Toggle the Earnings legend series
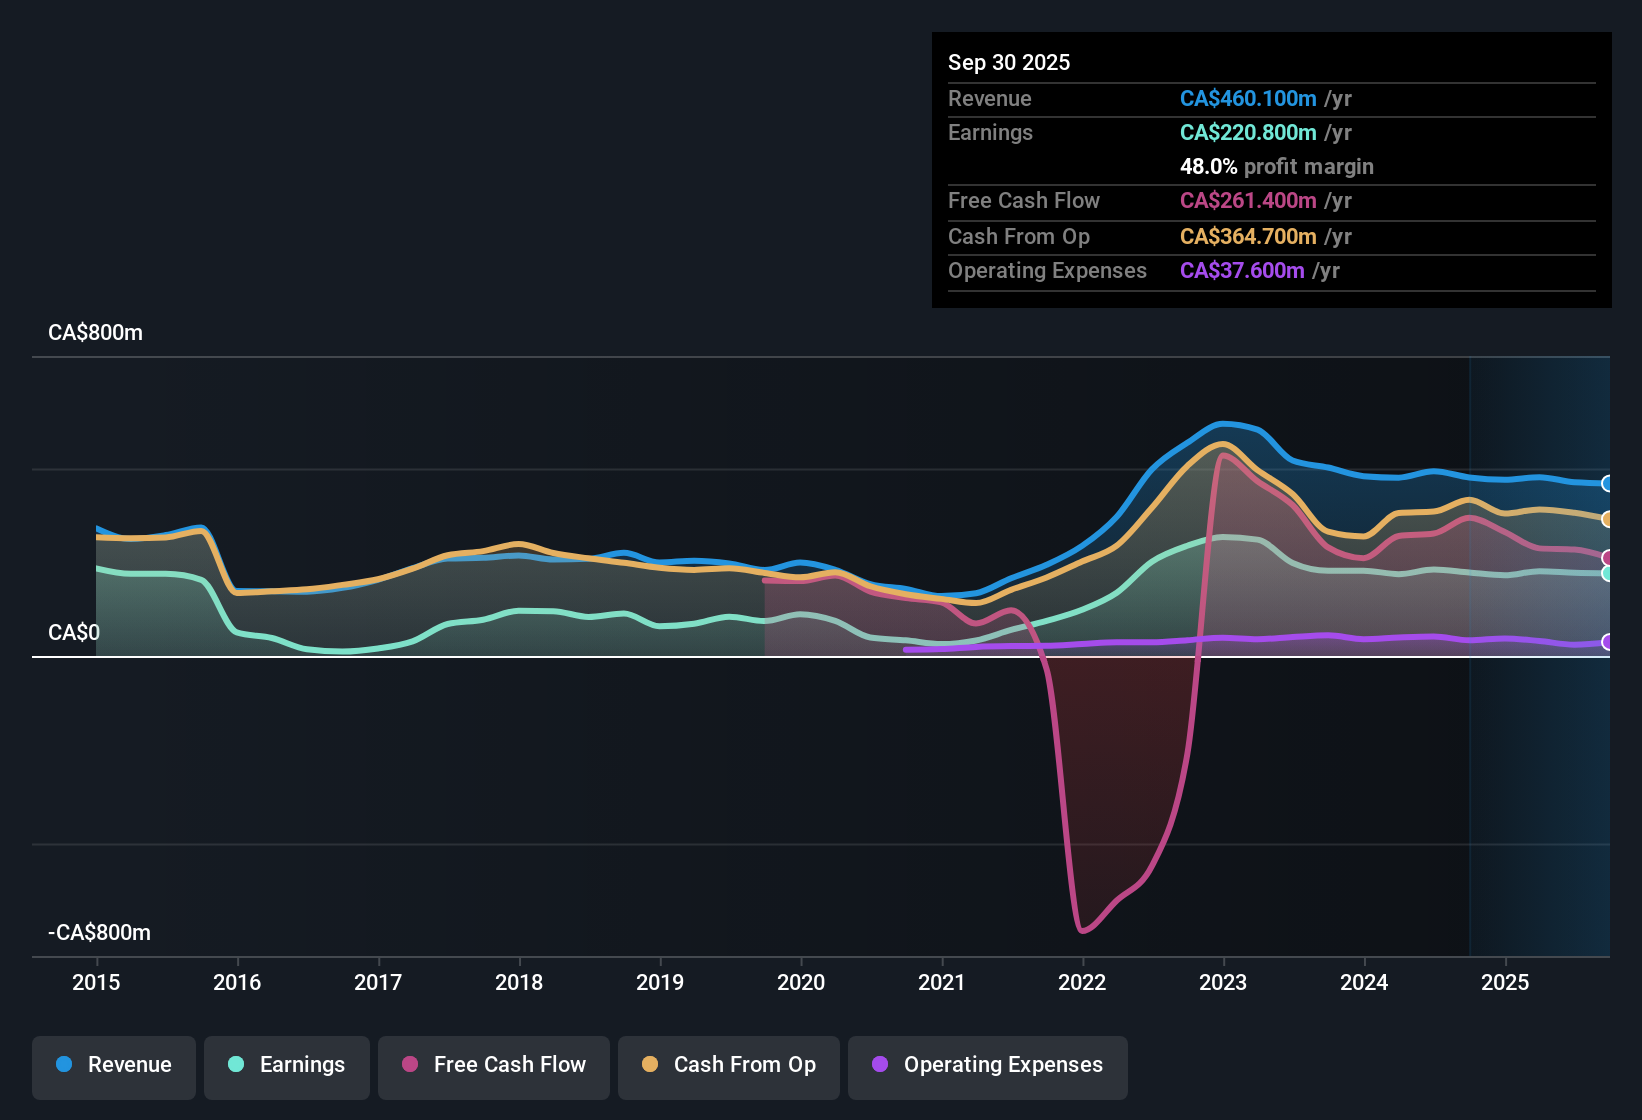Image resolution: width=1642 pixels, height=1120 pixels. point(287,1065)
